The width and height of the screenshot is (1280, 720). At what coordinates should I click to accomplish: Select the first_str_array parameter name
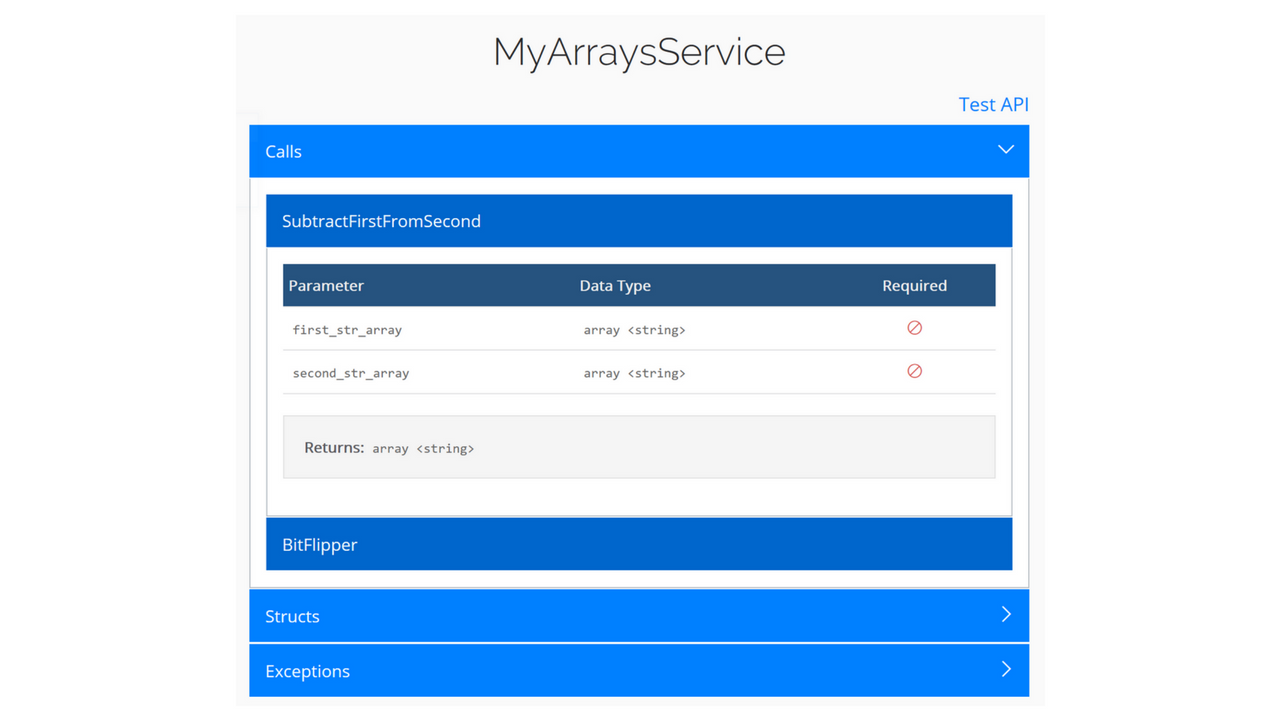pyautogui.click(x=347, y=330)
